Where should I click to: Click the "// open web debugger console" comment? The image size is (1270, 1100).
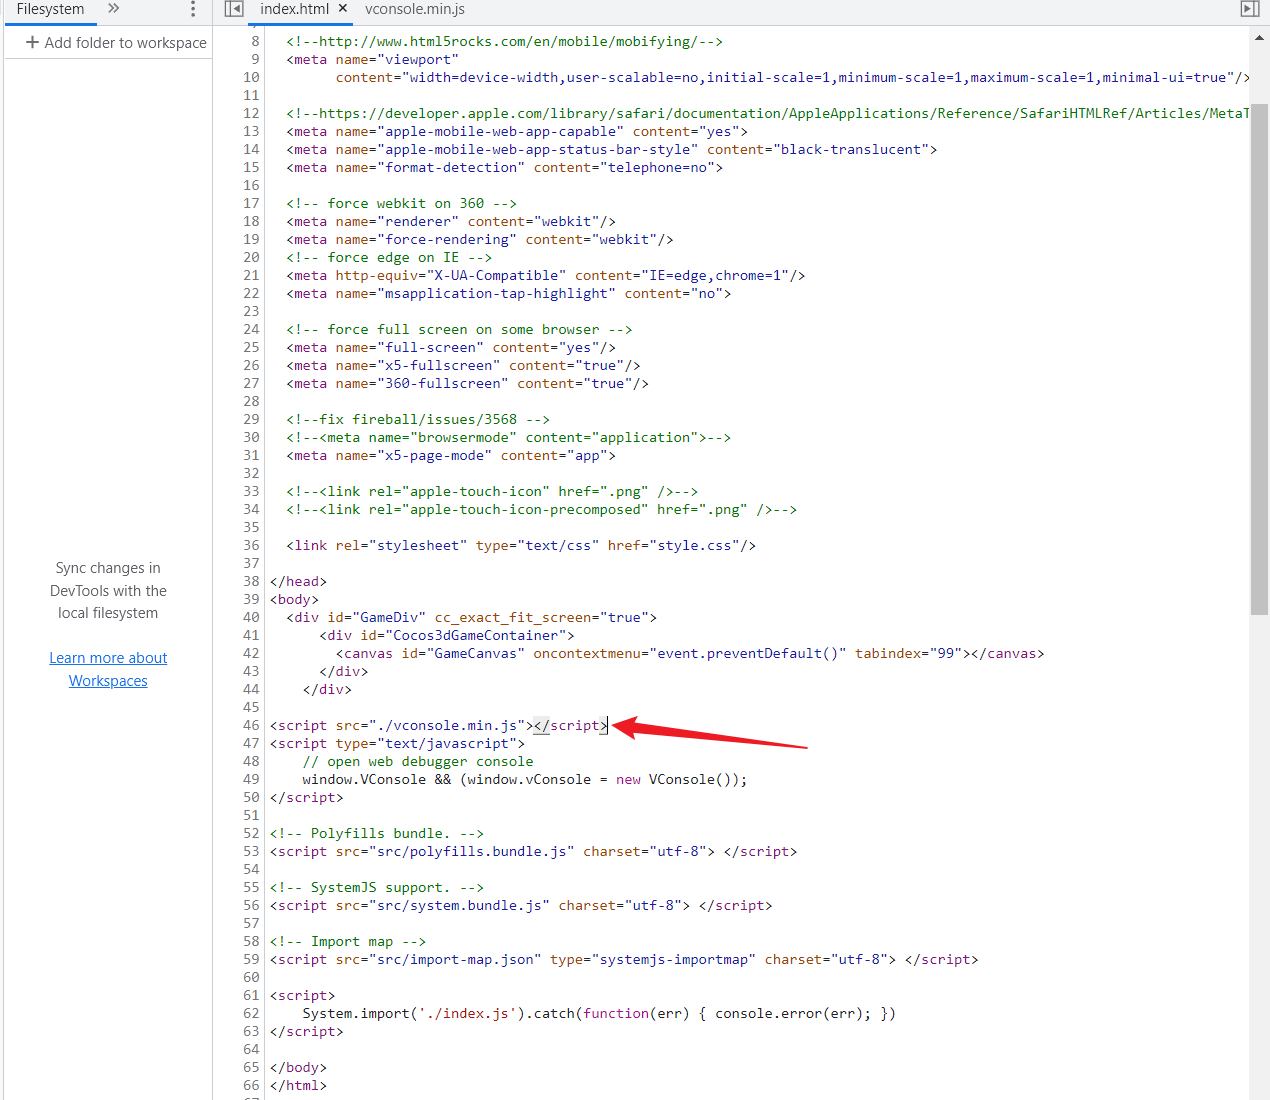pyautogui.click(x=418, y=761)
